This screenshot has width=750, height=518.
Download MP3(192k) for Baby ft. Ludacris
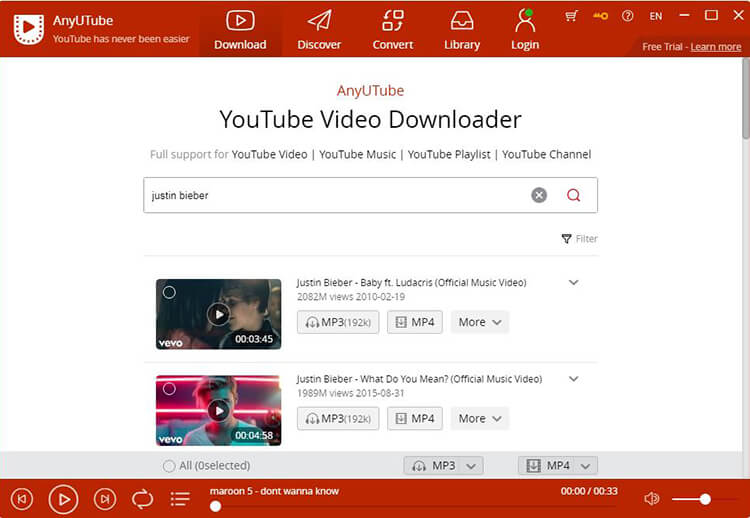[x=338, y=322]
